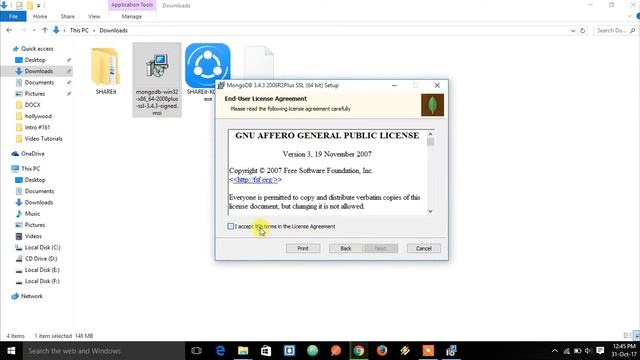The height and width of the screenshot is (360, 640).
Task: Click the license scrollbar thumb
Action: click(430, 142)
